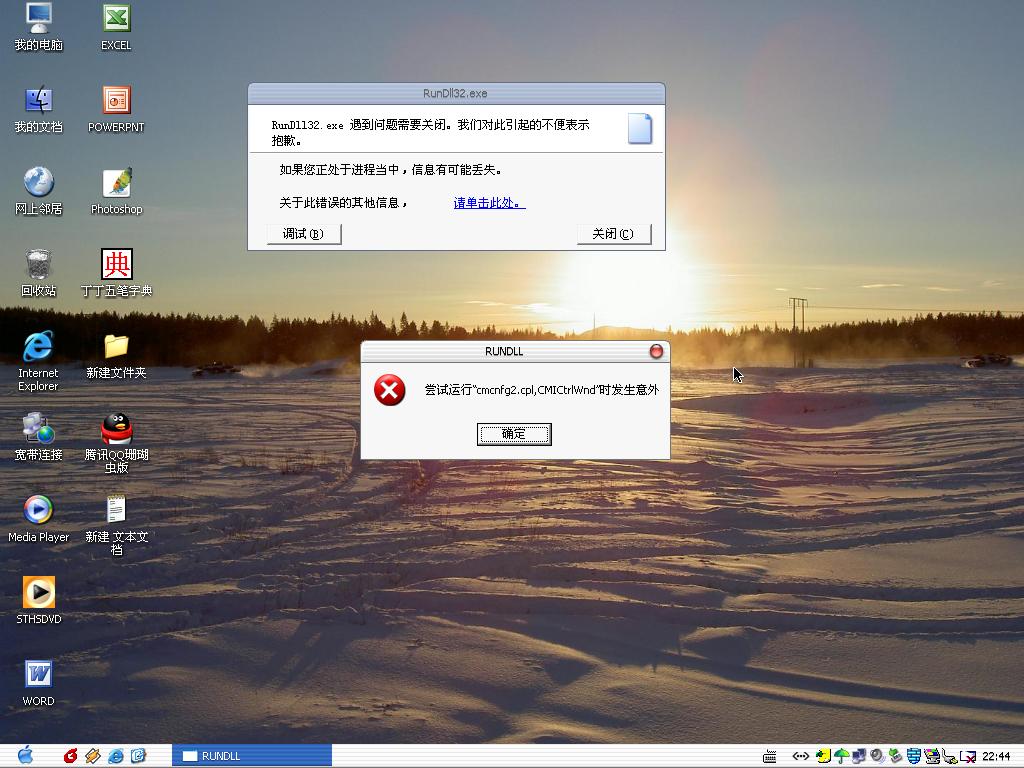Screen dimensions: 1024x768
Task: Click the taskbar clock showing 22:44
Action: 996,756
